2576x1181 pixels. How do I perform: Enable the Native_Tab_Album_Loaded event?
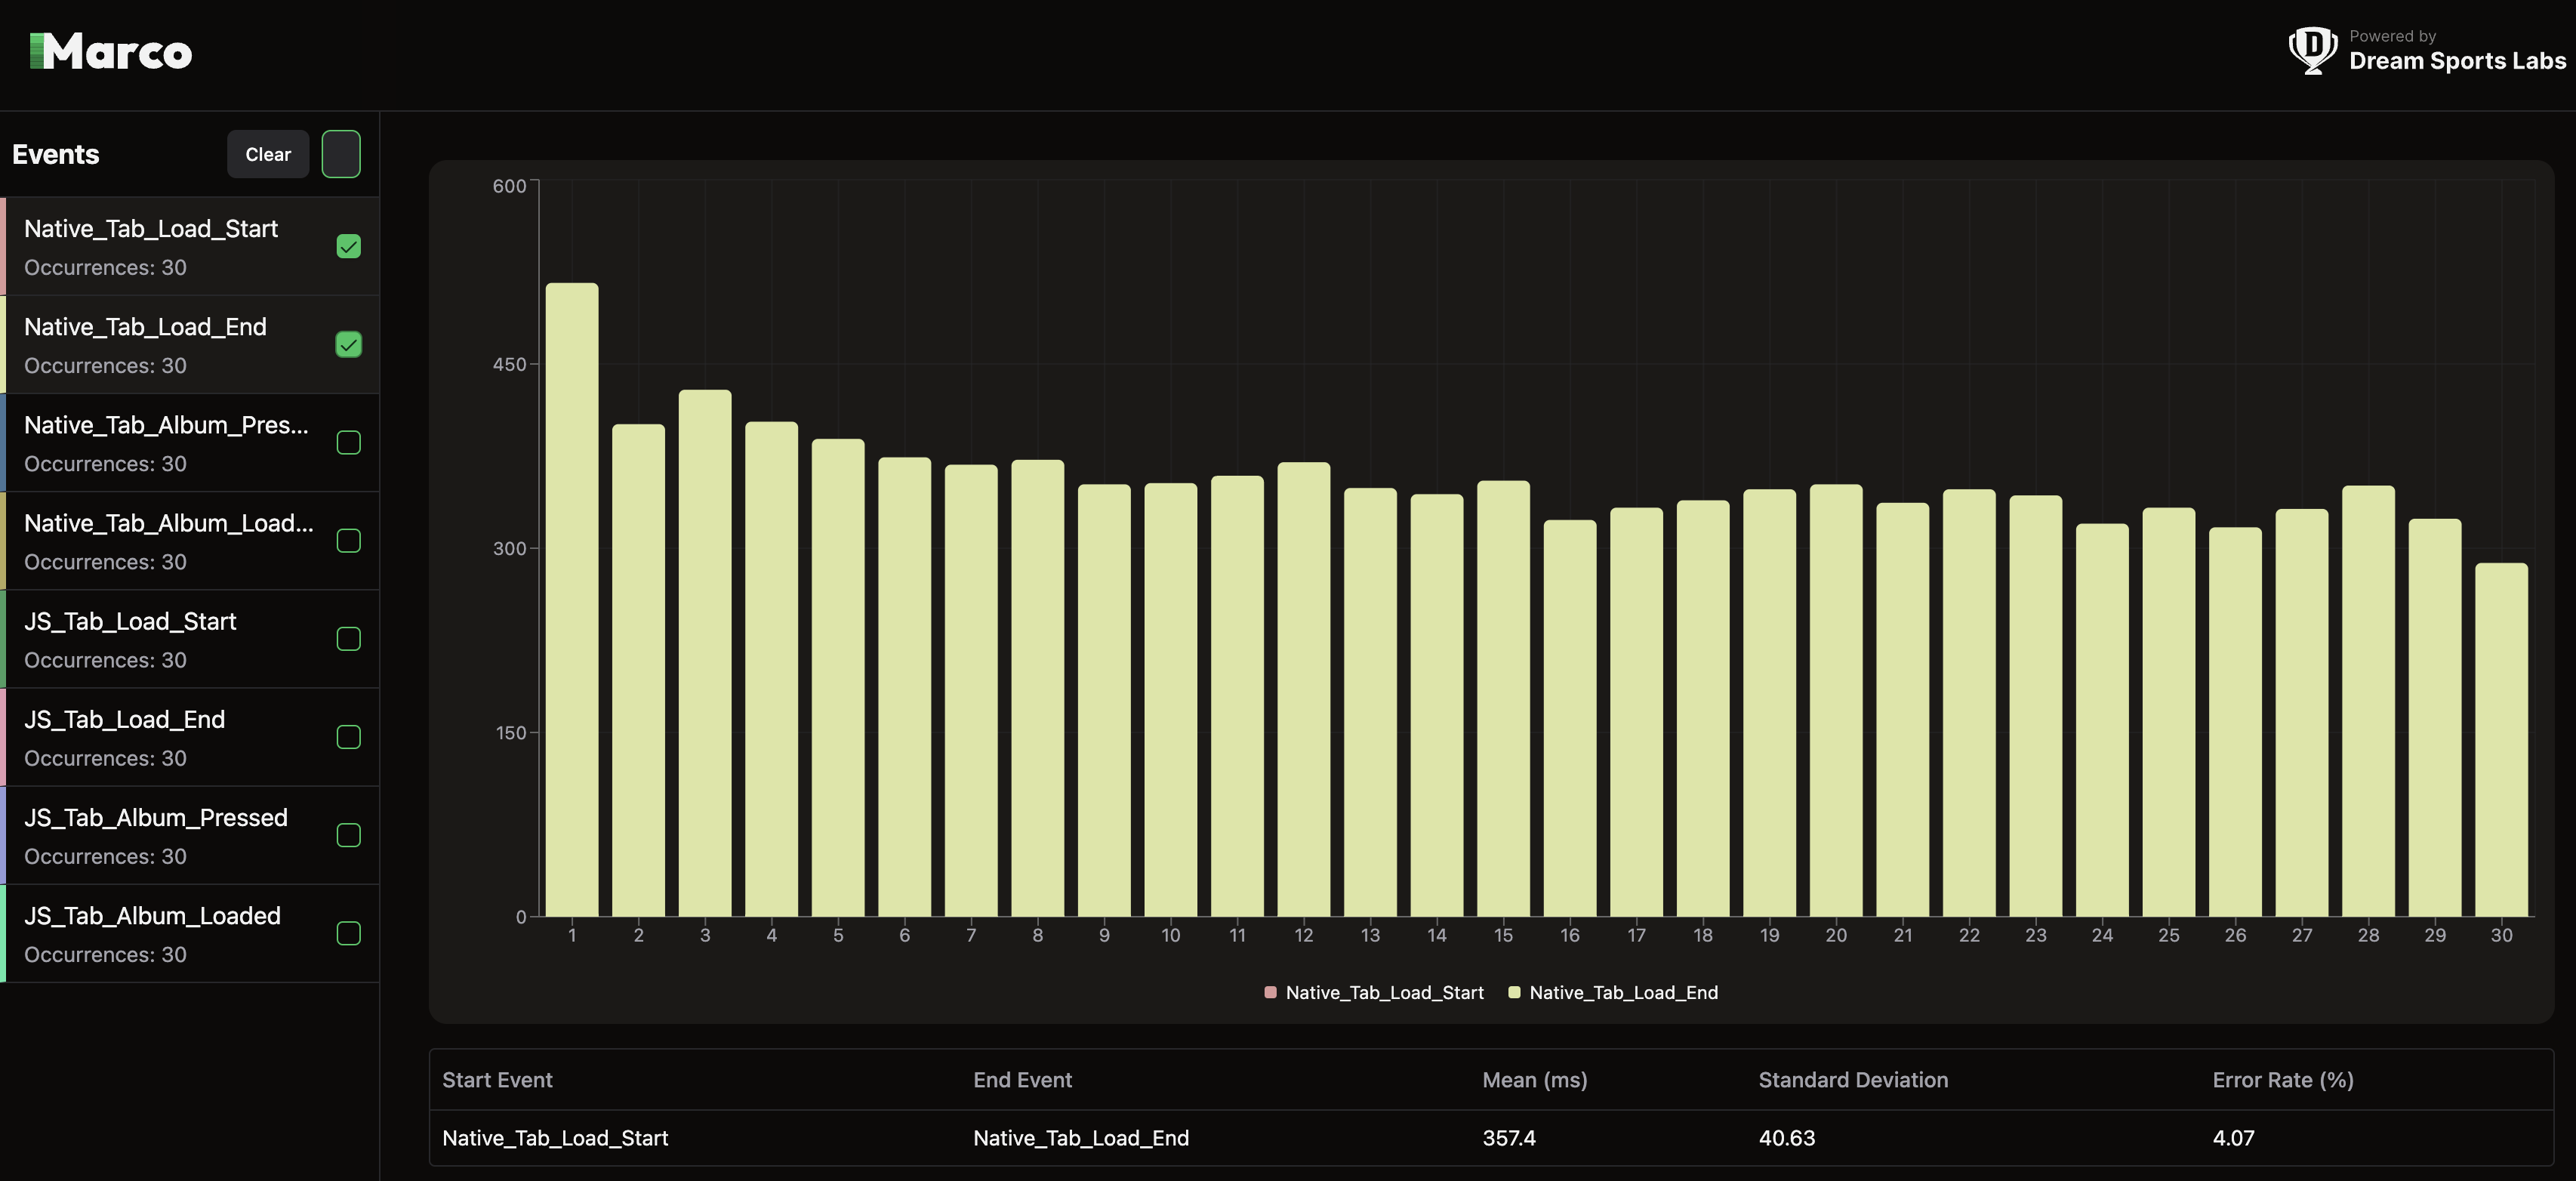(x=348, y=541)
